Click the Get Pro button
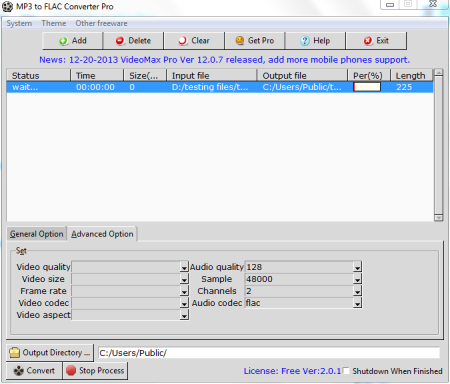The height and width of the screenshot is (384, 450). coord(255,41)
